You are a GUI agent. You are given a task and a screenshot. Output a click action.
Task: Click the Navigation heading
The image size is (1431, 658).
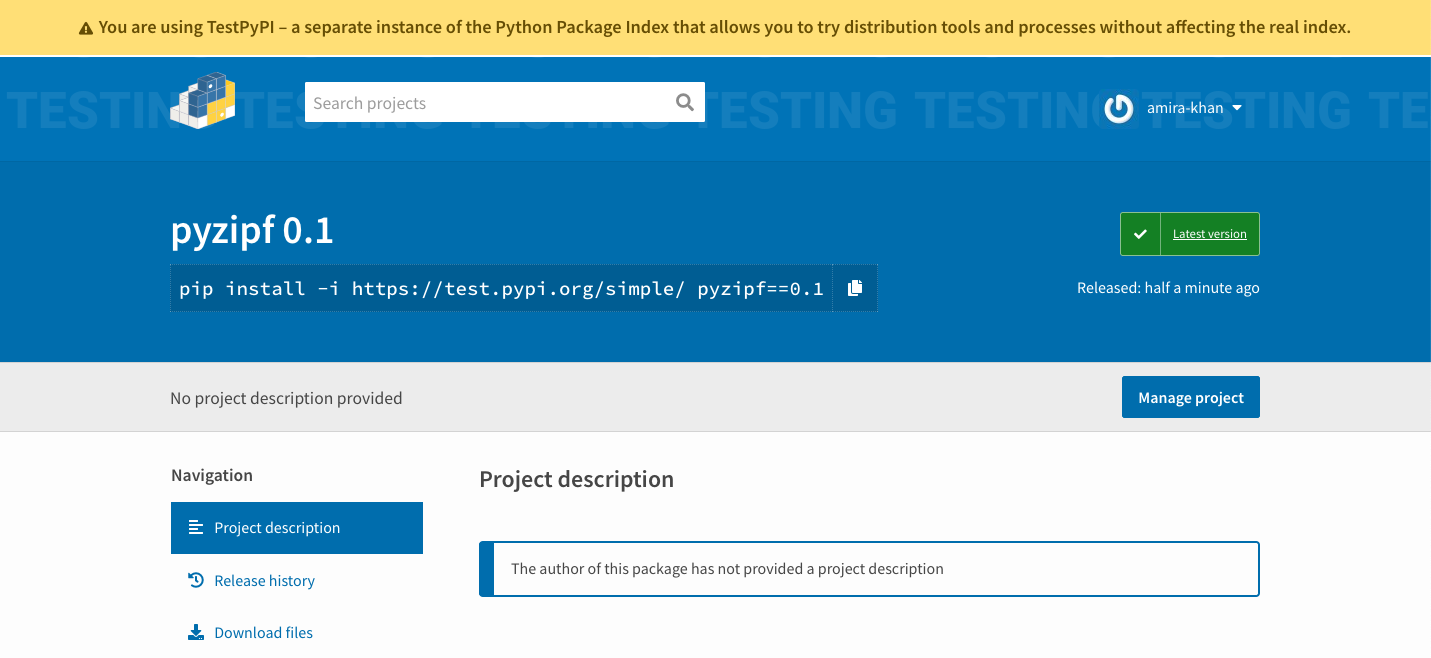pyautogui.click(x=212, y=475)
